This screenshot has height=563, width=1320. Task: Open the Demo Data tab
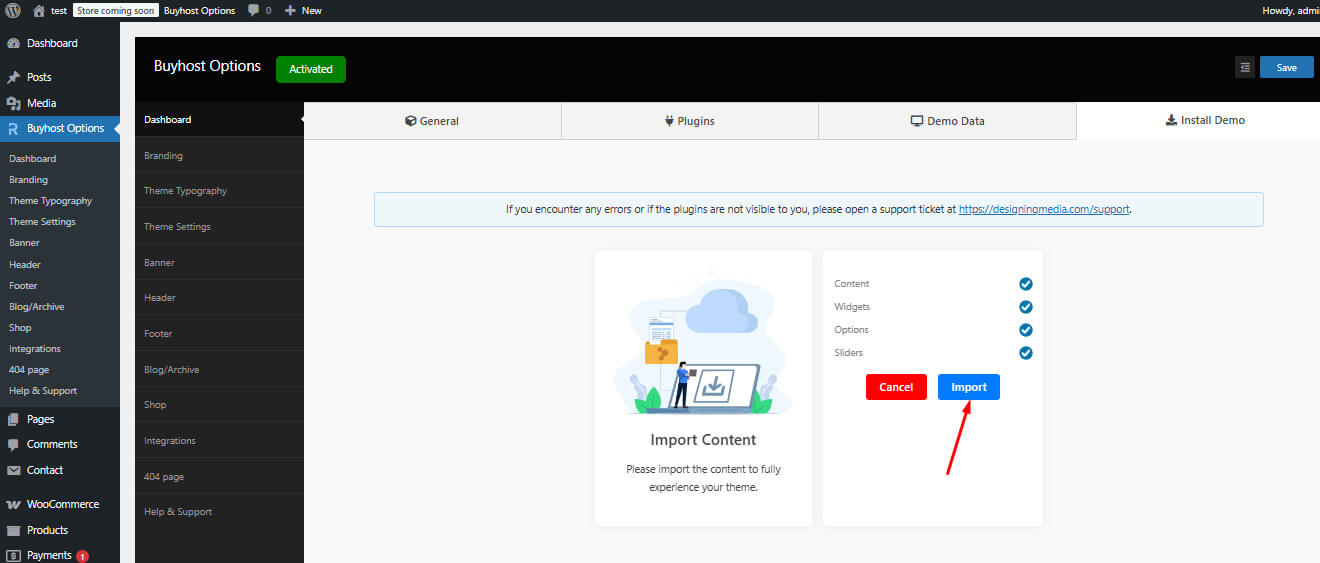tap(947, 121)
